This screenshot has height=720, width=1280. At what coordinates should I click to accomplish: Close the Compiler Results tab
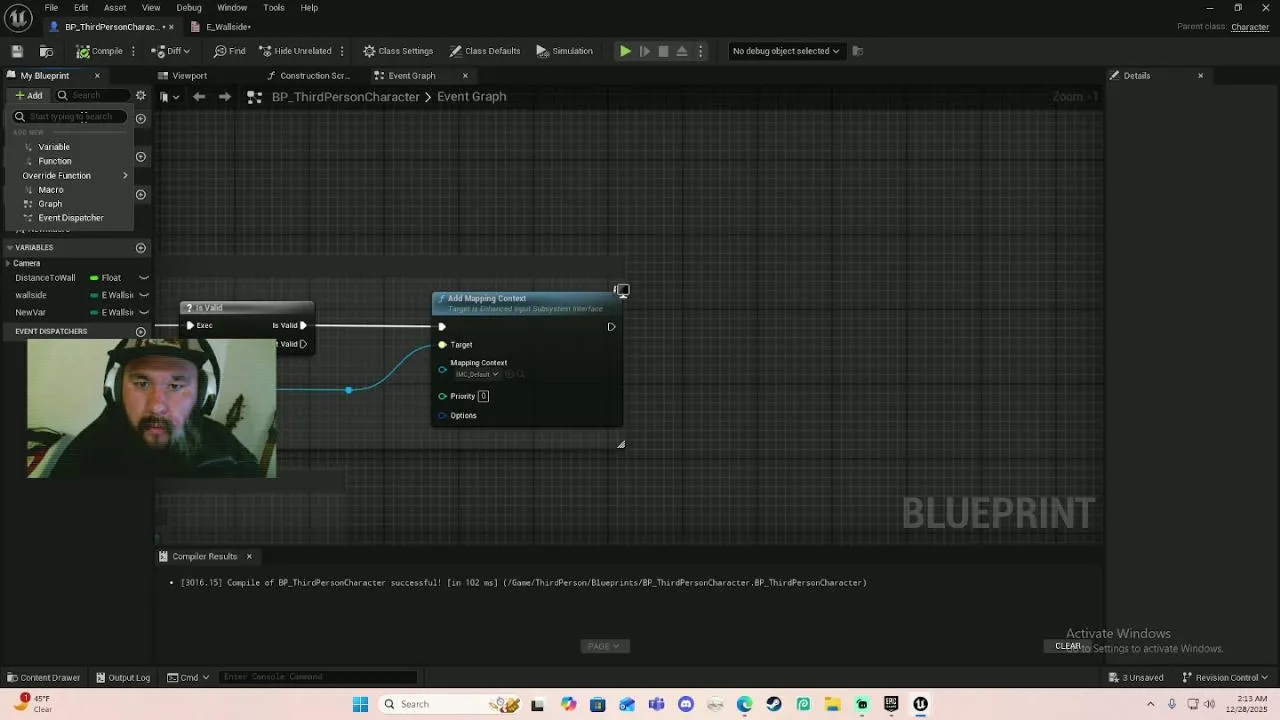pos(249,557)
